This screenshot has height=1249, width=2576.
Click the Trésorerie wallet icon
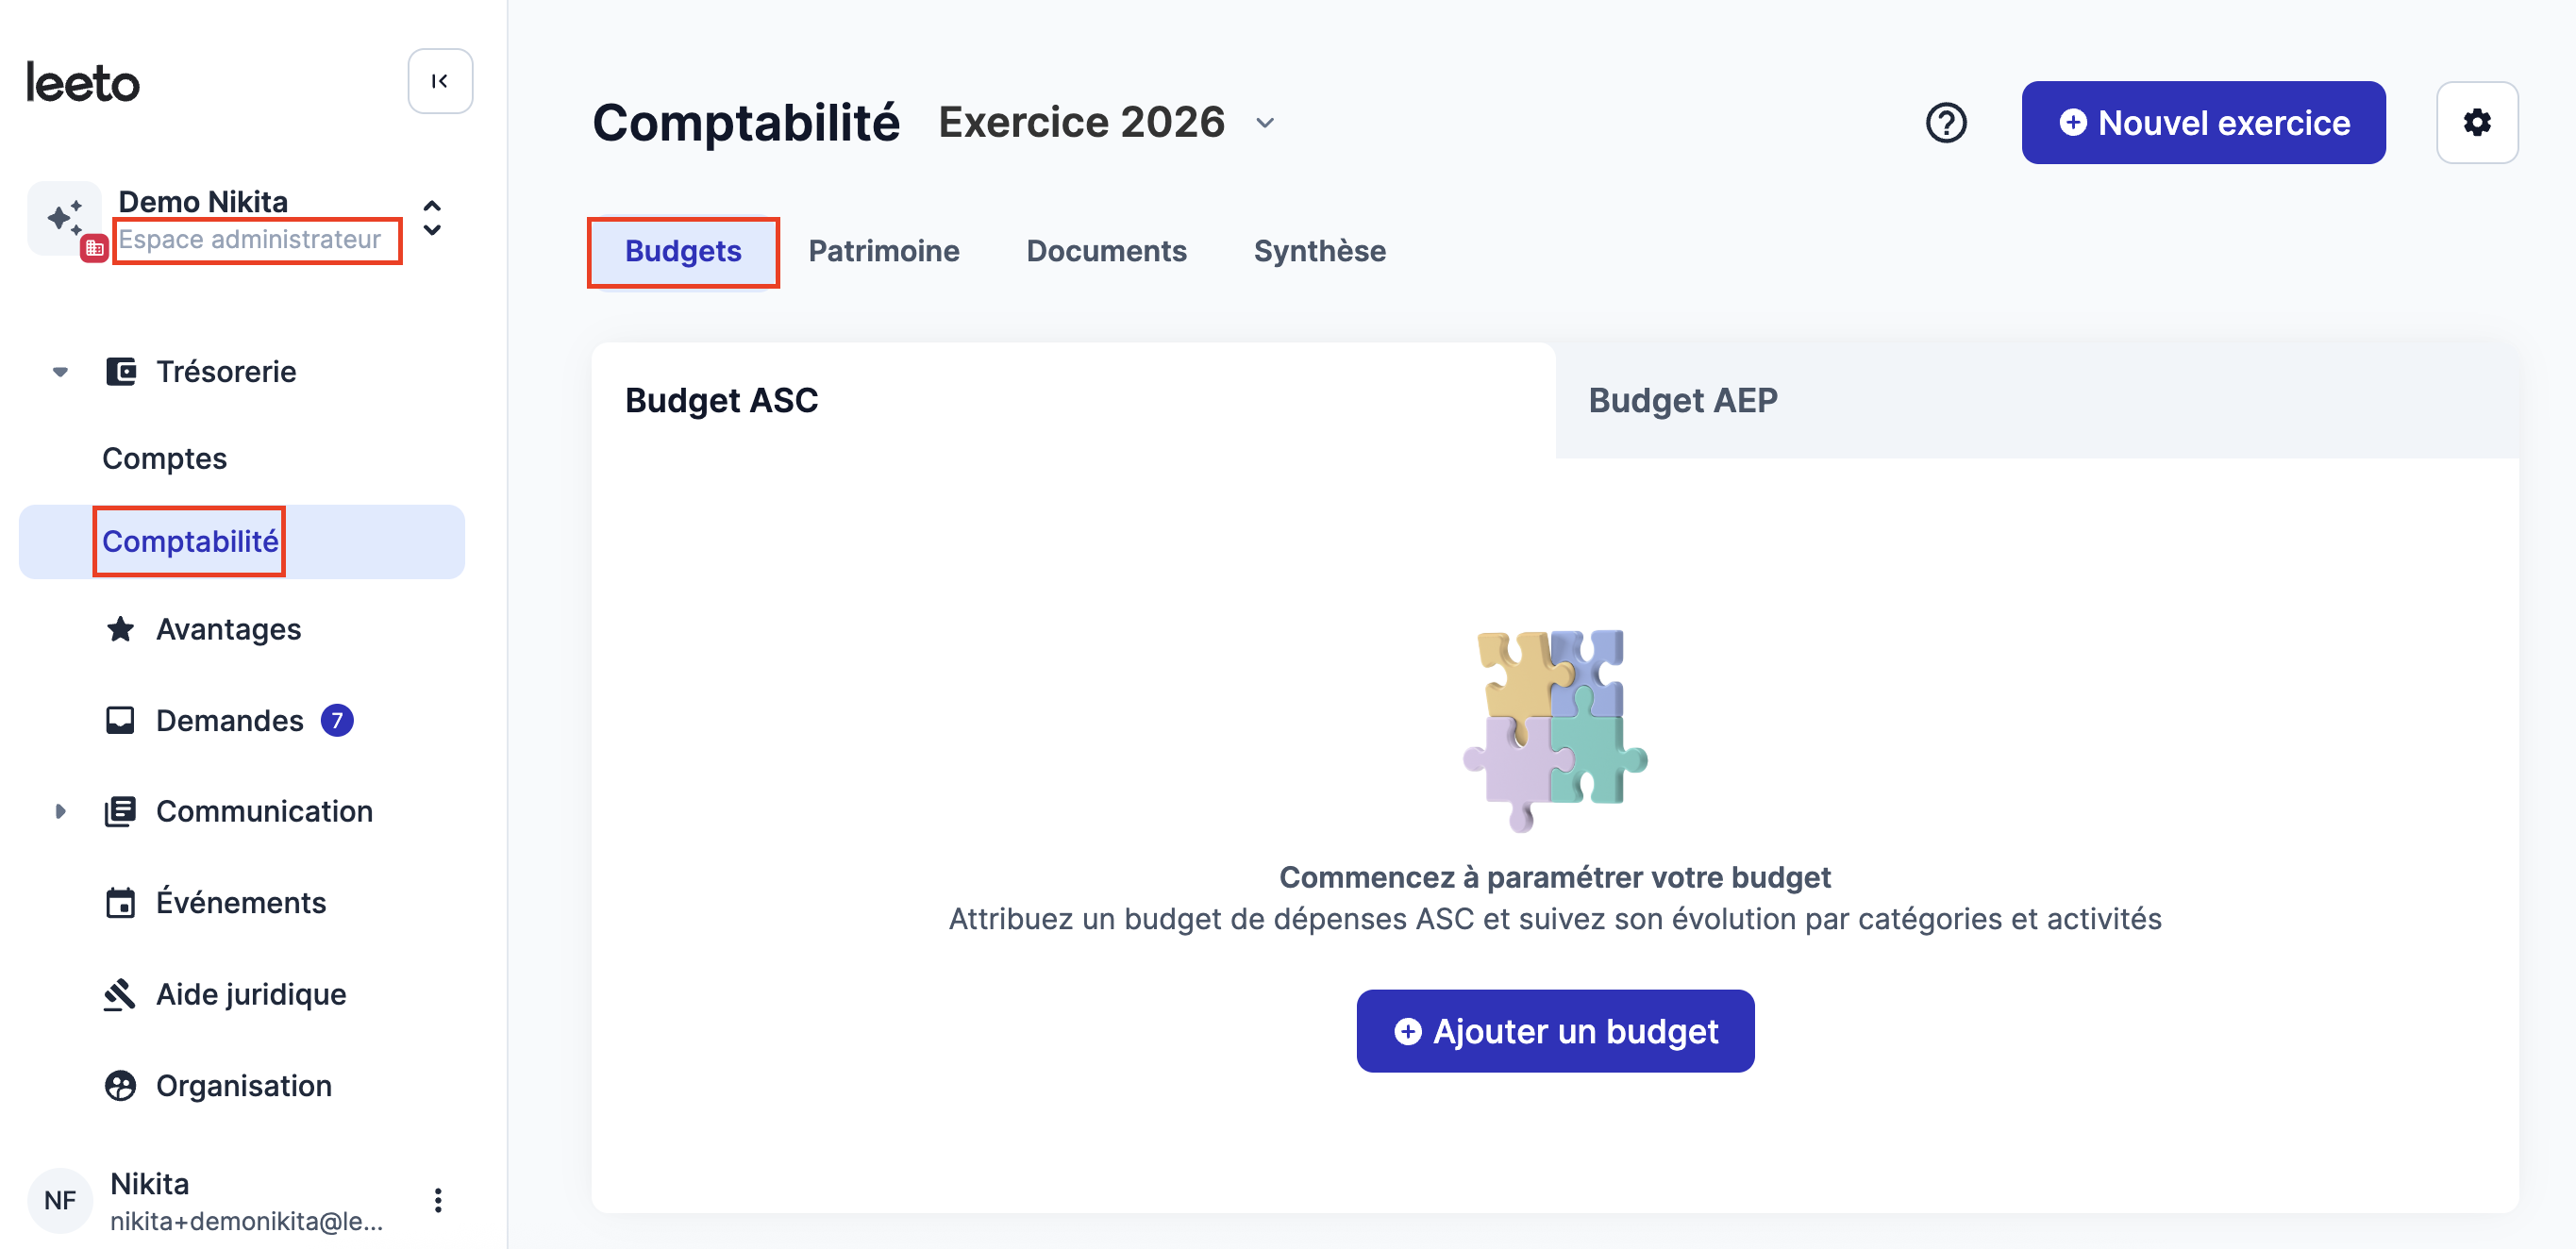(x=121, y=372)
